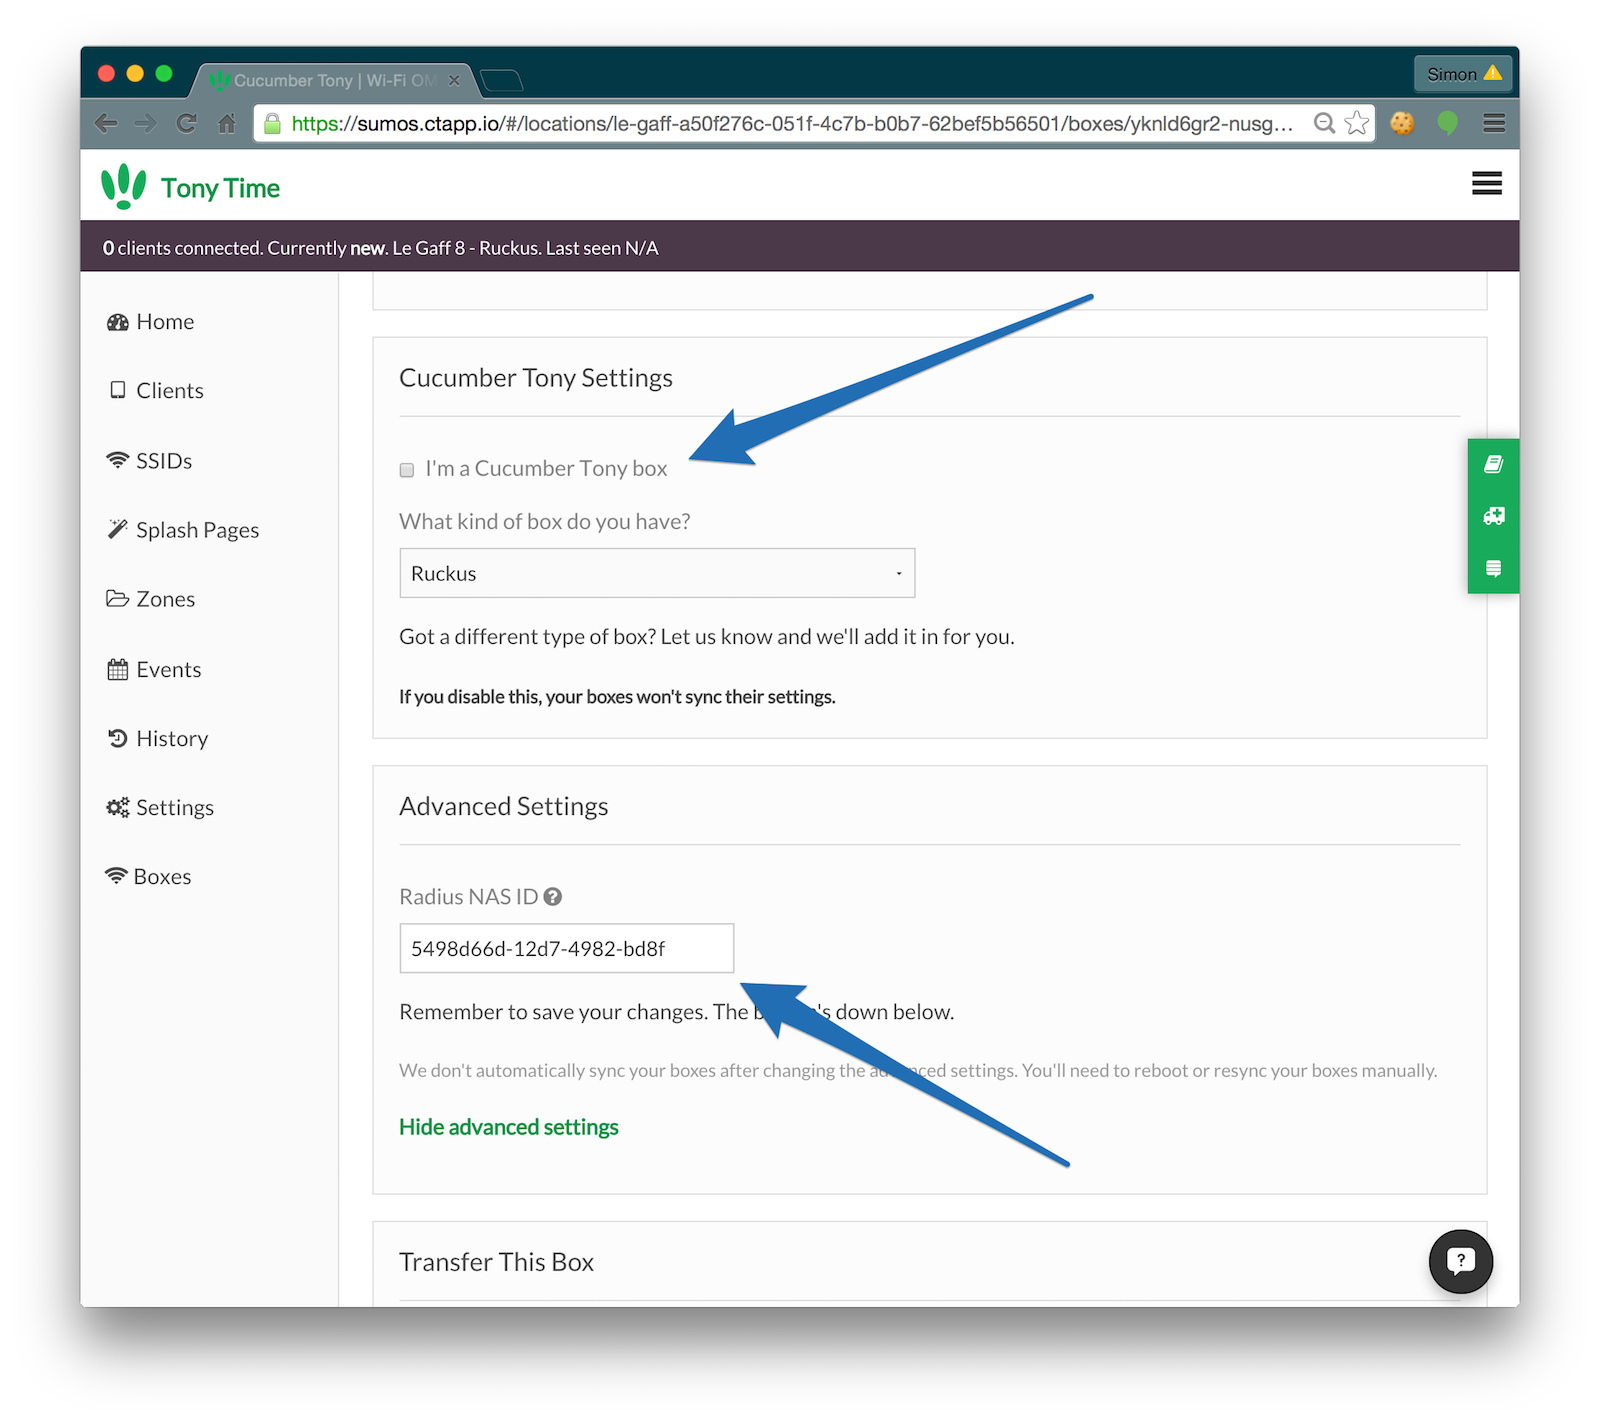Click the History clock icon
Viewport: 1600px width, 1422px height.
118,738
